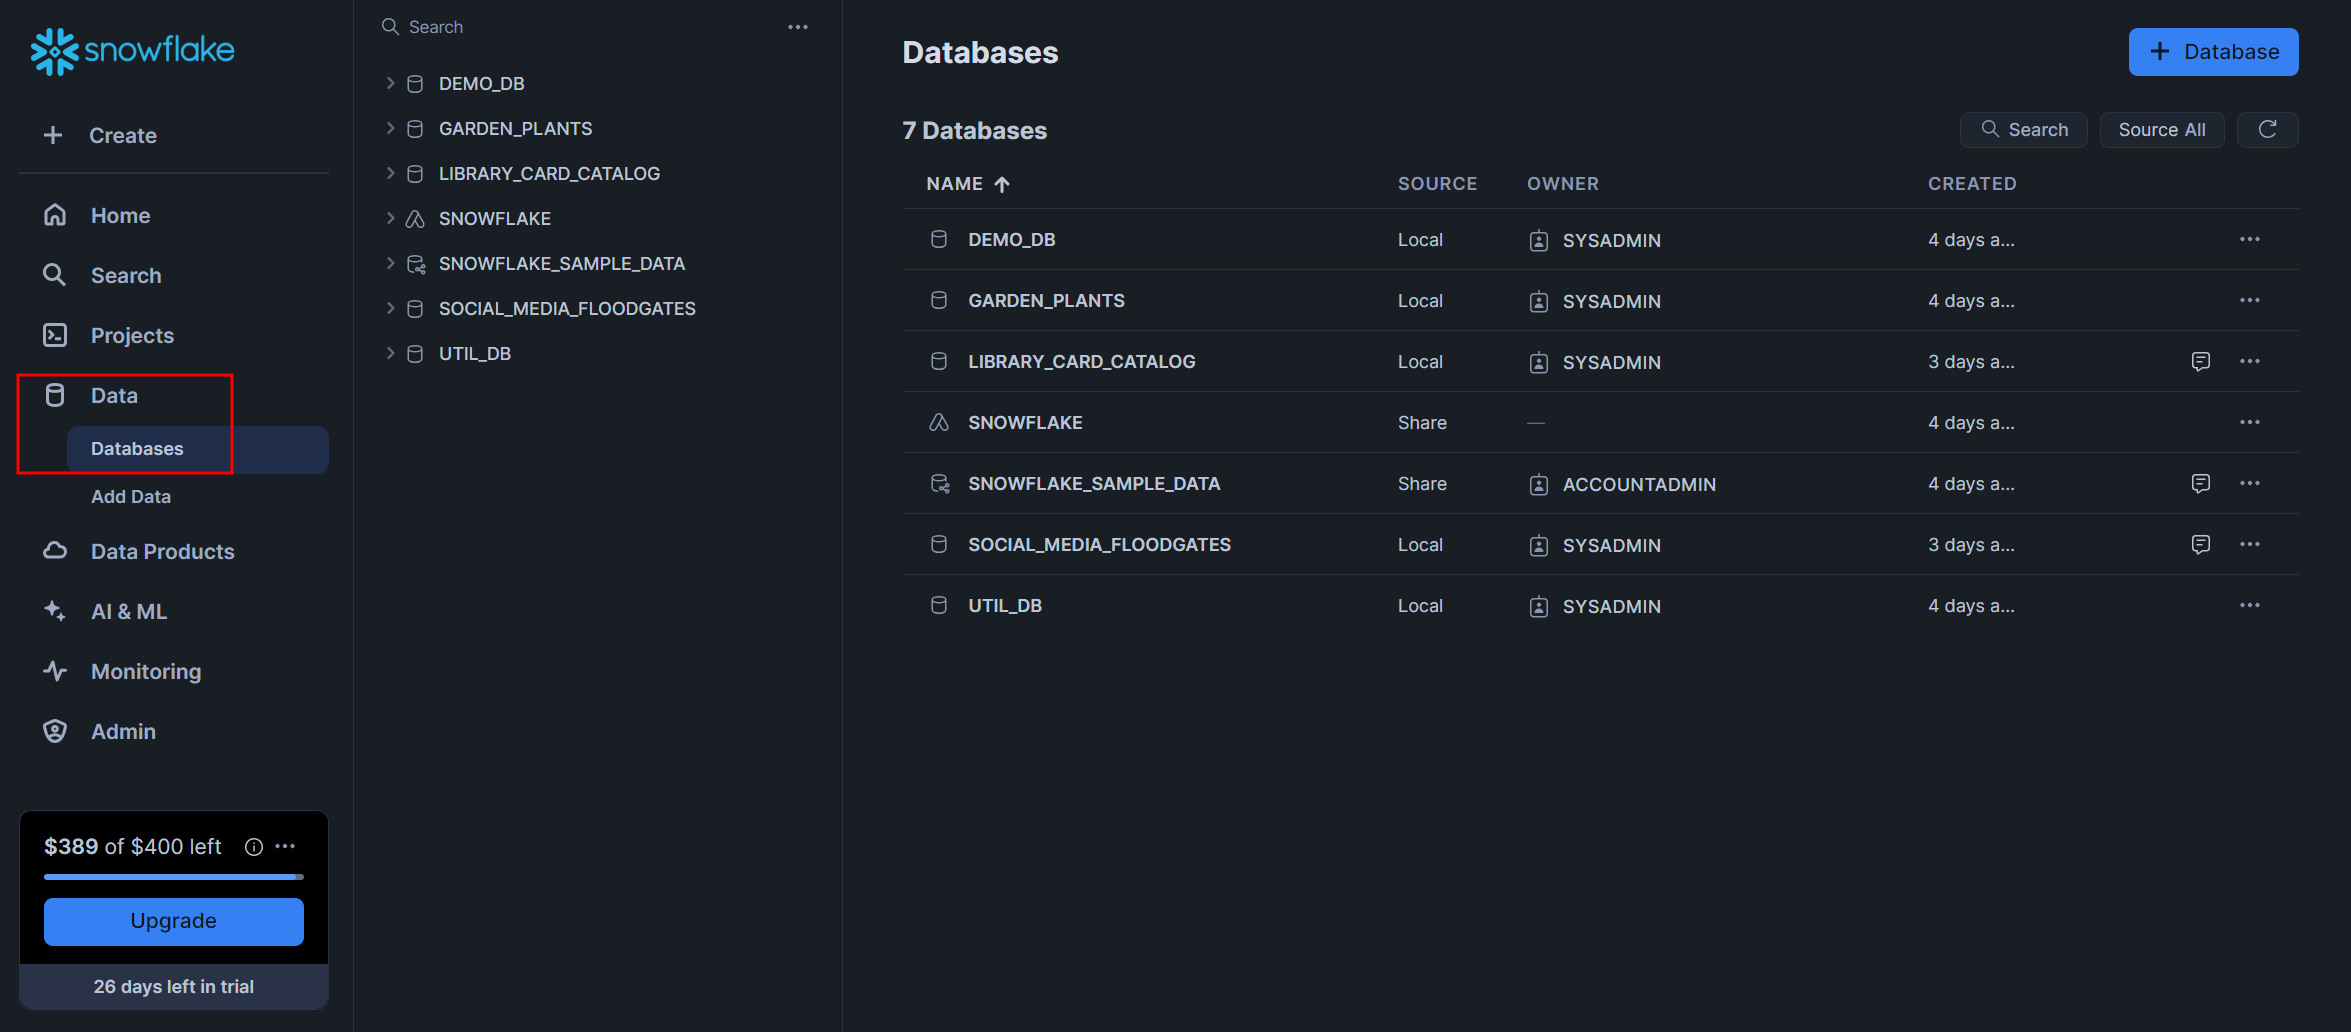This screenshot has width=2351, height=1032.
Task: Click the trial credit info icon
Action: click(x=254, y=847)
